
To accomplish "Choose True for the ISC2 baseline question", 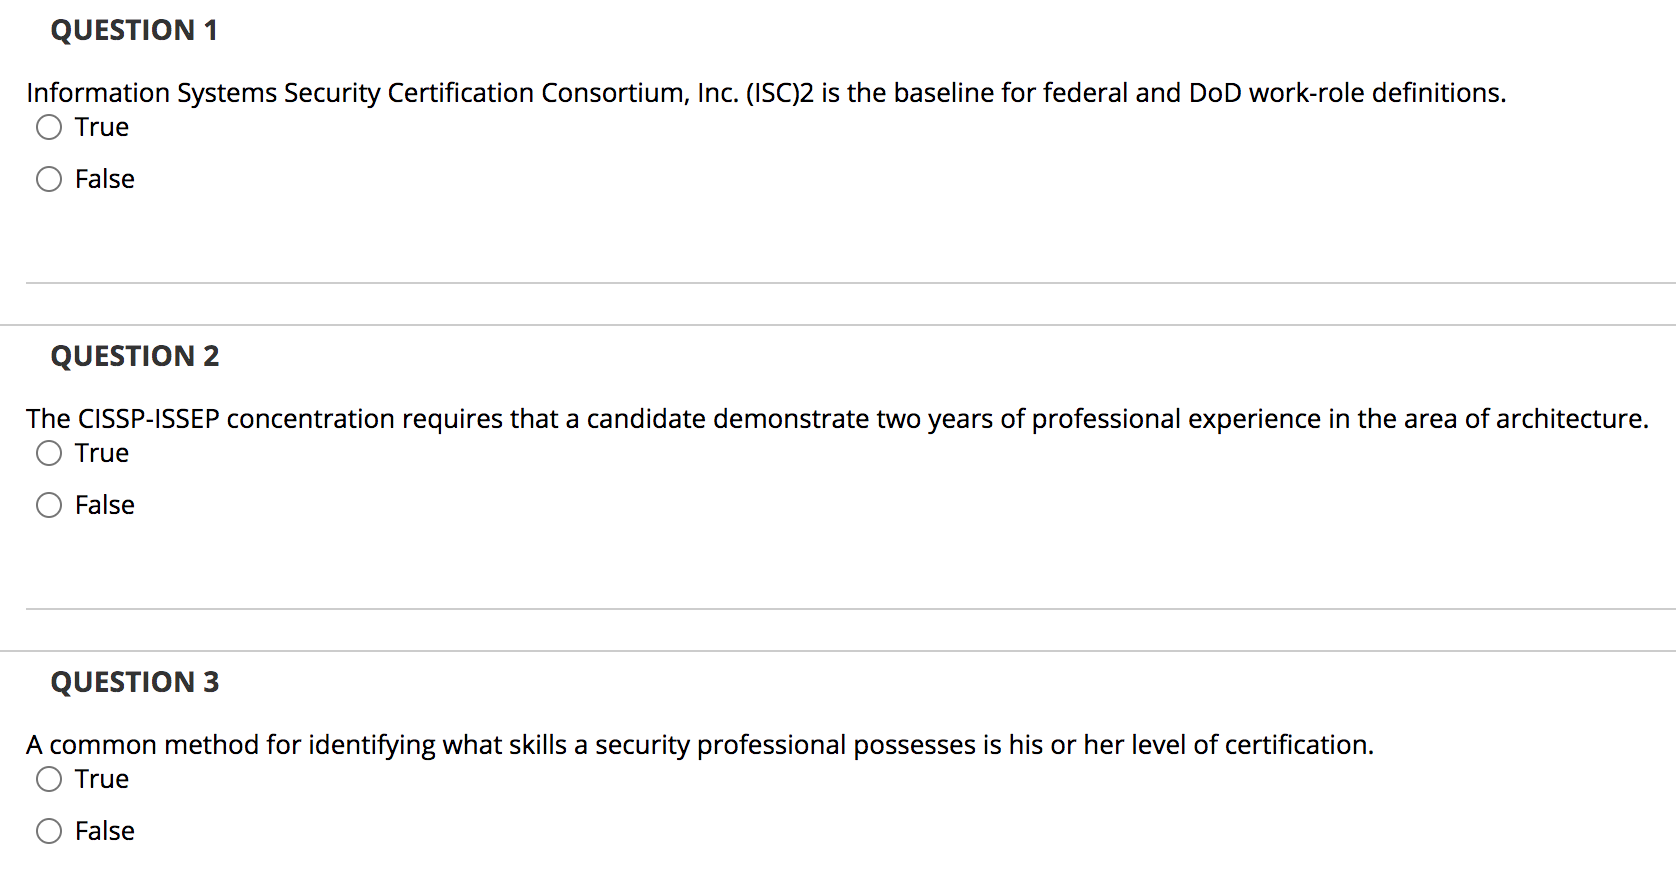I will pos(48,127).
